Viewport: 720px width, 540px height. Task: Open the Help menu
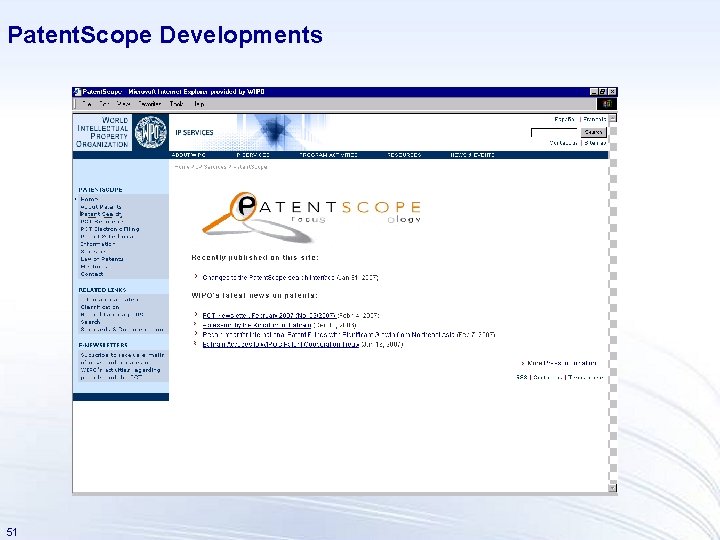[199, 104]
